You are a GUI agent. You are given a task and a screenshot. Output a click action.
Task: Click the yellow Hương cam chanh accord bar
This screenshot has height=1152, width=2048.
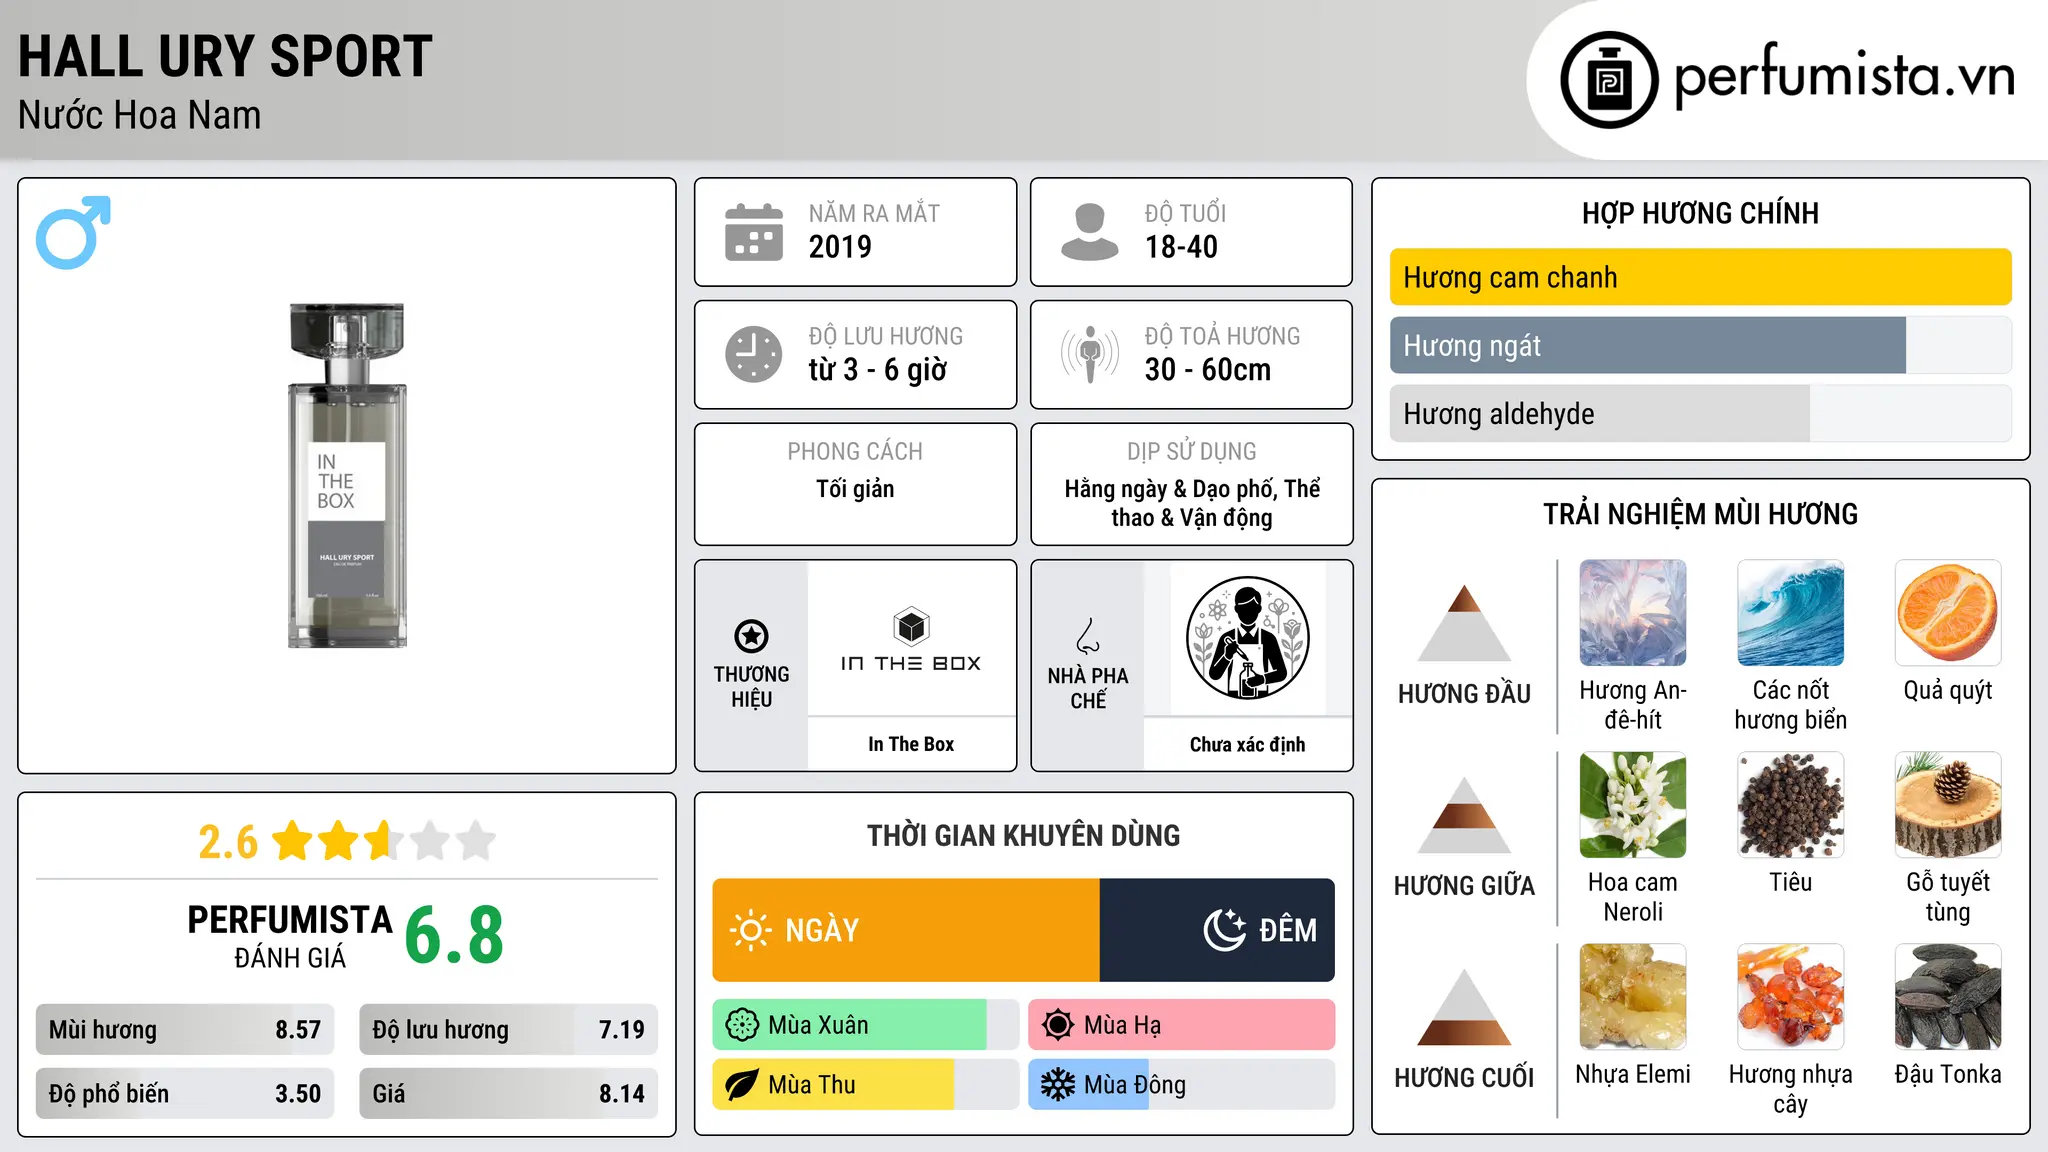(x=1701, y=277)
